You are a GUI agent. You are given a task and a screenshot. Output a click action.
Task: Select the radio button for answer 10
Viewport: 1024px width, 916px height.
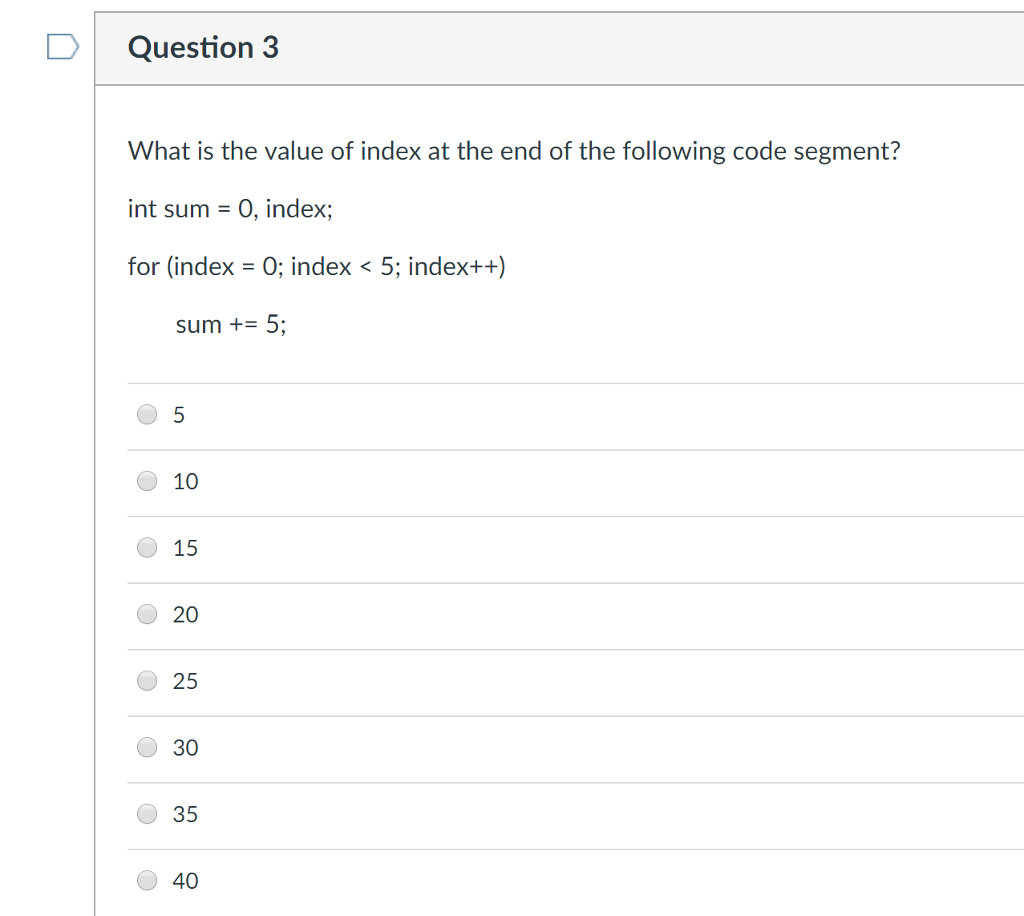pyautogui.click(x=146, y=481)
